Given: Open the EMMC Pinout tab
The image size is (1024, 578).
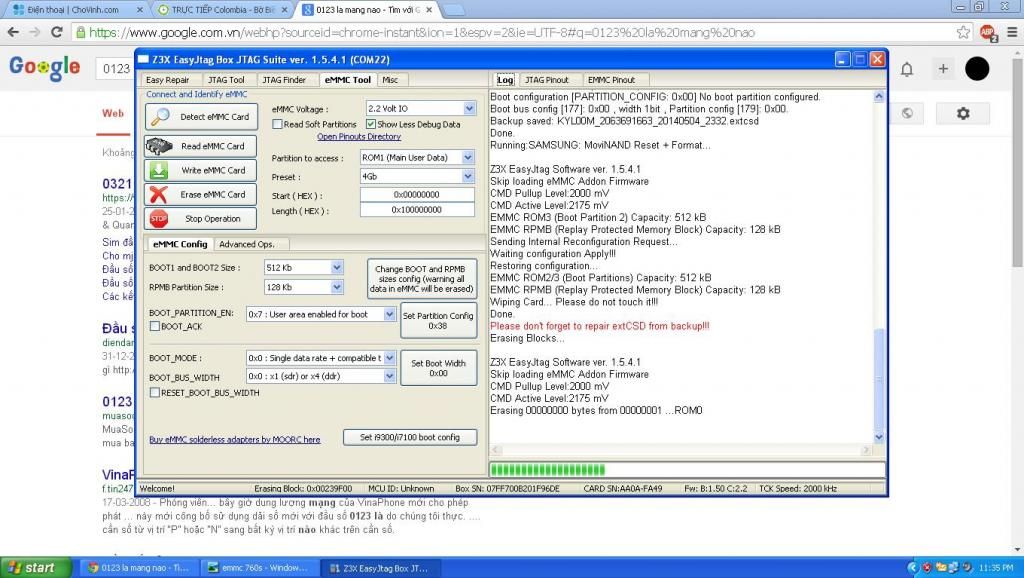Looking at the screenshot, I should point(611,80).
